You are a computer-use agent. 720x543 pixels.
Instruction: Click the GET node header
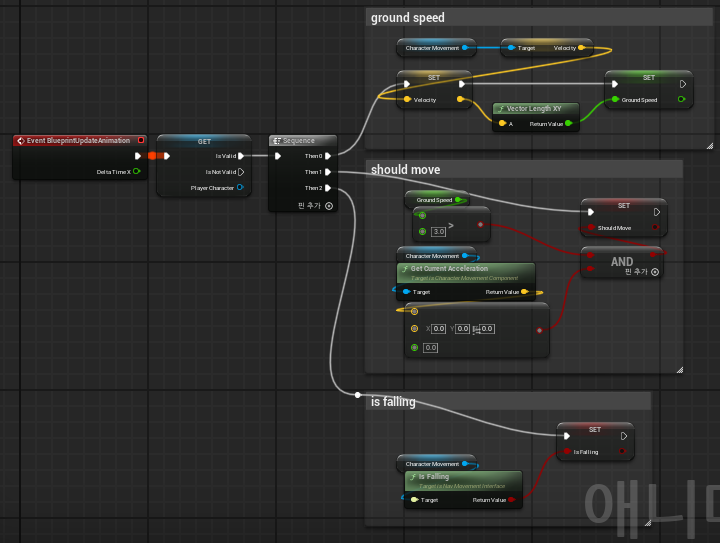pyautogui.click(x=204, y=141)
